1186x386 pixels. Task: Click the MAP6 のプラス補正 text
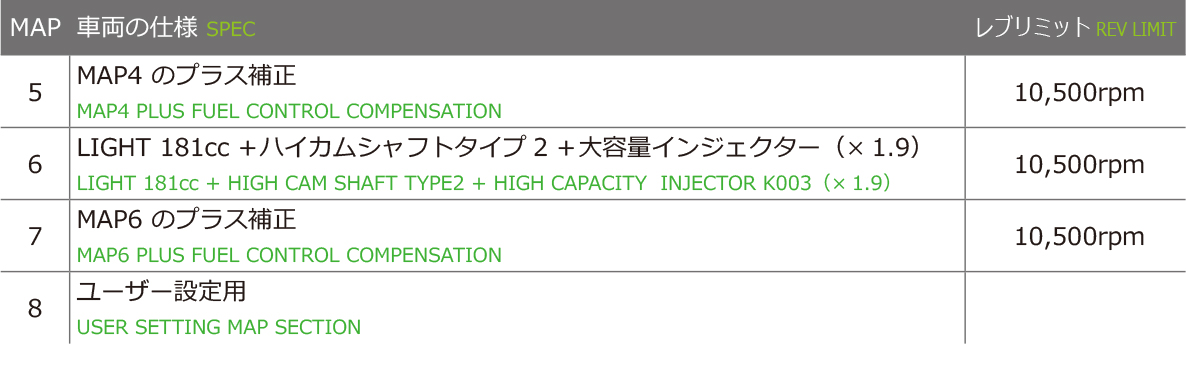(x=186, y=220)
